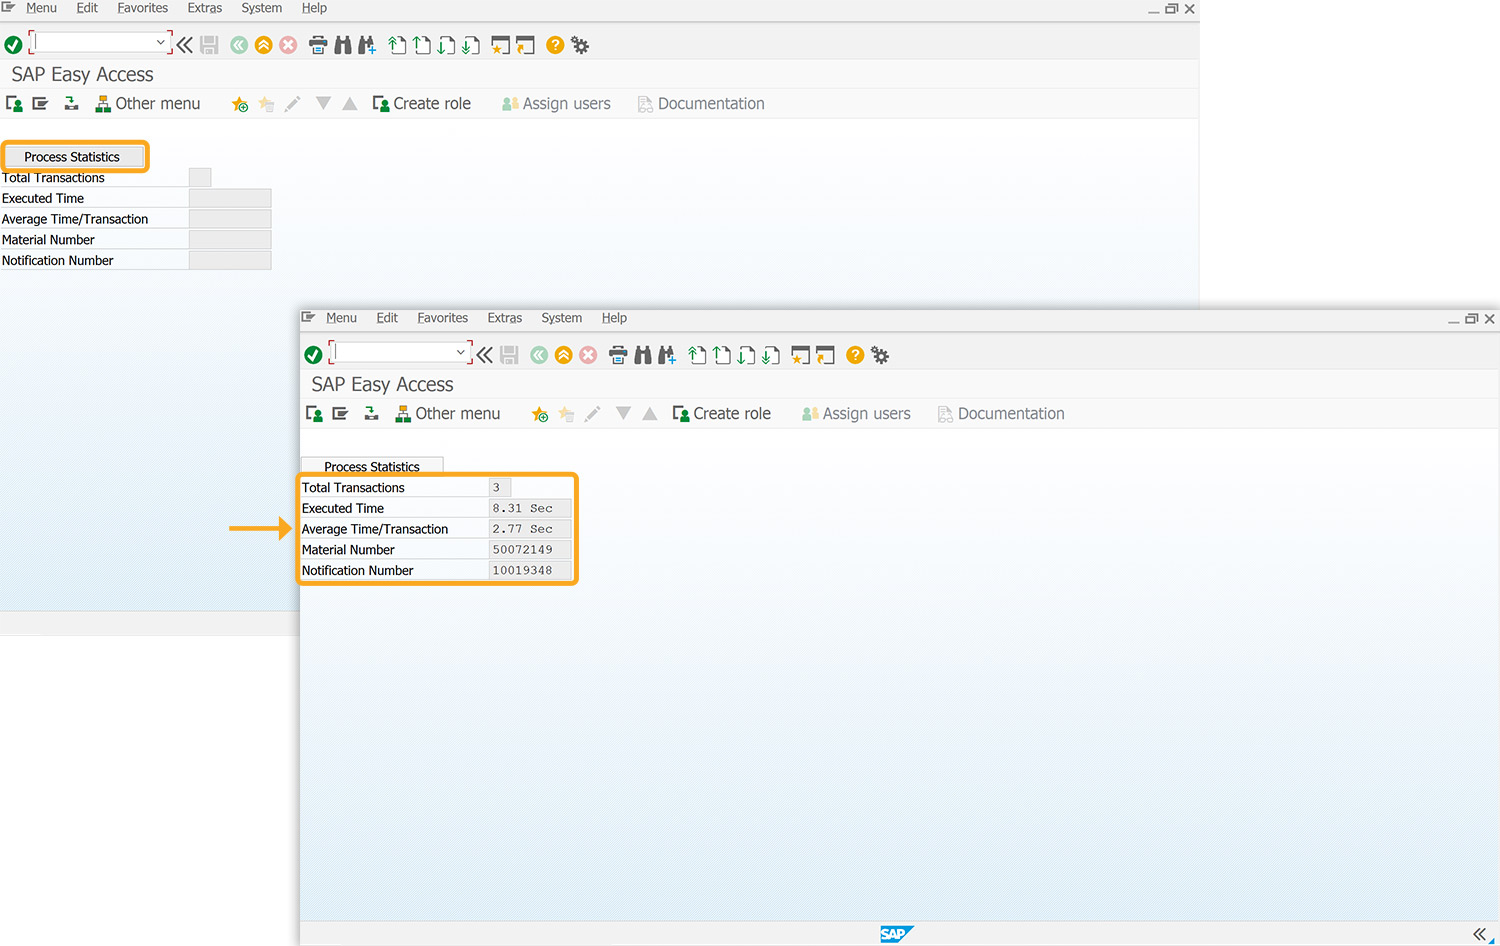Click the orange Exit icon in background window
Image resolution: width=1500 pixels, height=946 pixels.
264,45
